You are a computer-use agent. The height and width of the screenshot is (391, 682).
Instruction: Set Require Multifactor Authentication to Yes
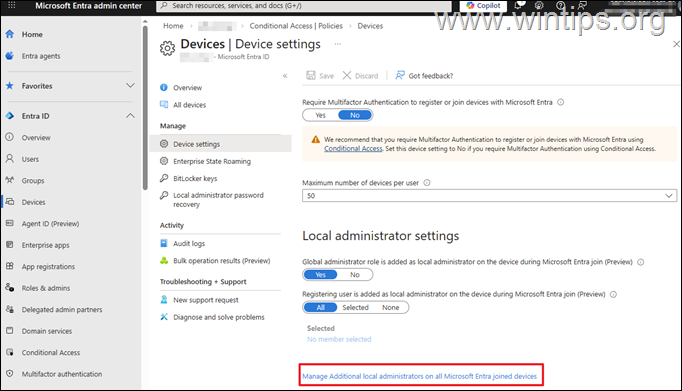321,115
